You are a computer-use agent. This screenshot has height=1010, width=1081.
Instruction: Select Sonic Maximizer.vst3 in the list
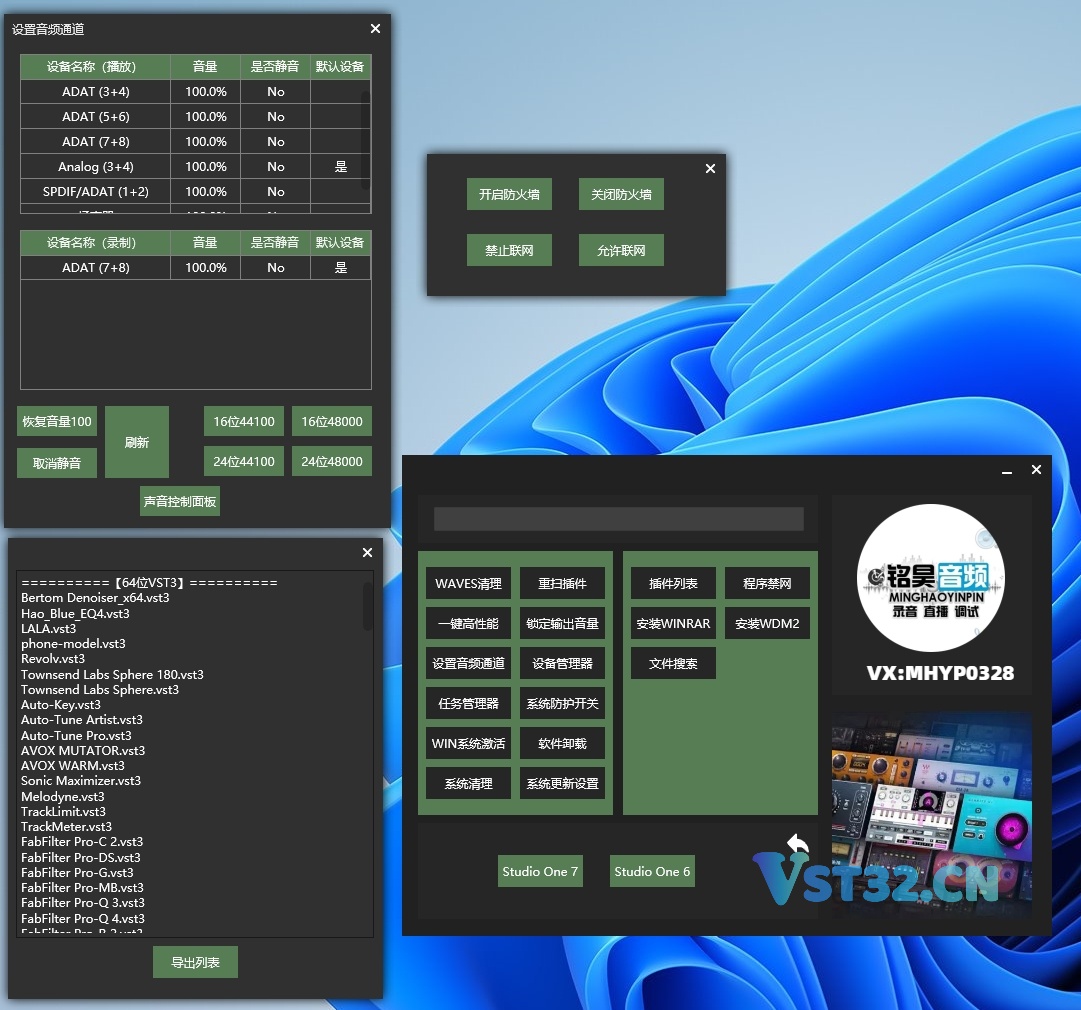pos(81,780)
